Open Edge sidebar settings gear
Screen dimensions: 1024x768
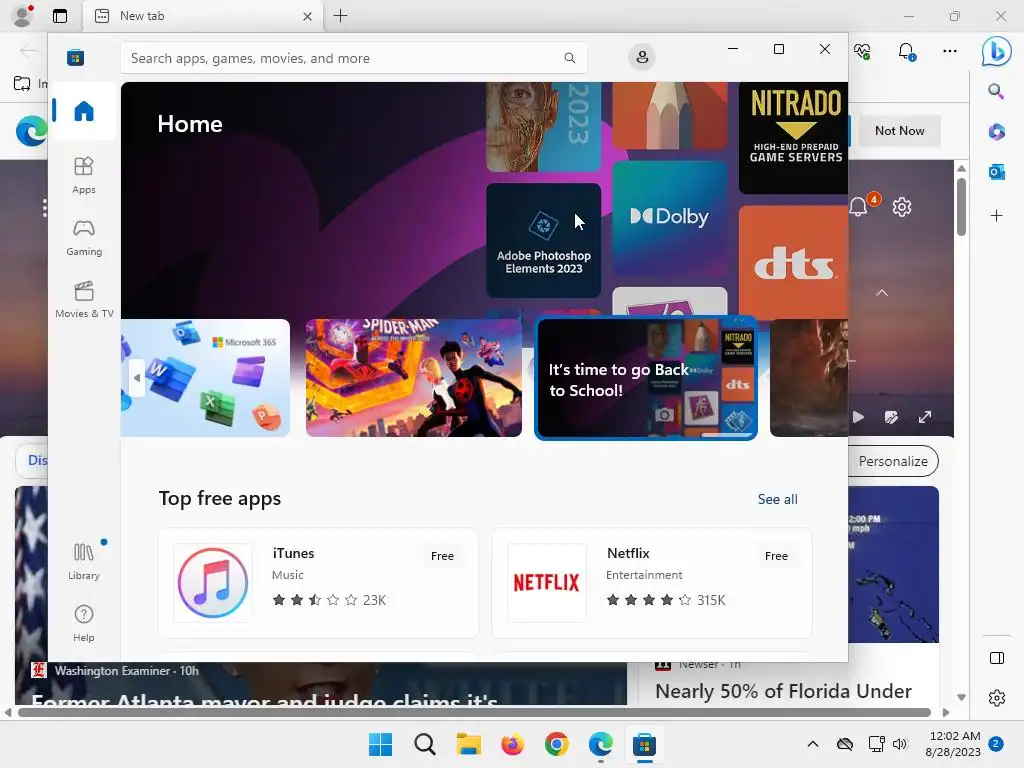[x=997, y=698]
